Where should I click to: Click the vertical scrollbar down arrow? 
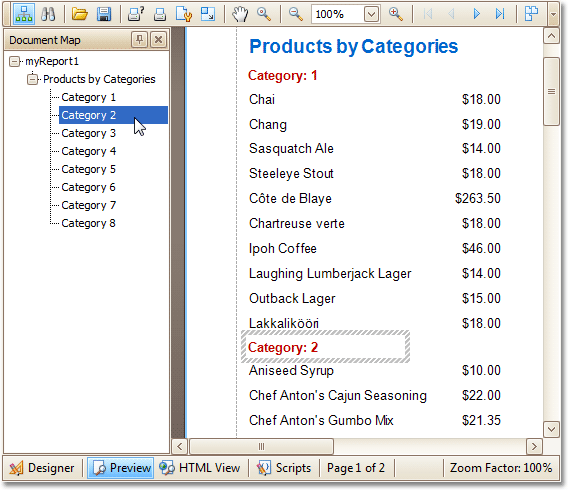click(551, 430)
